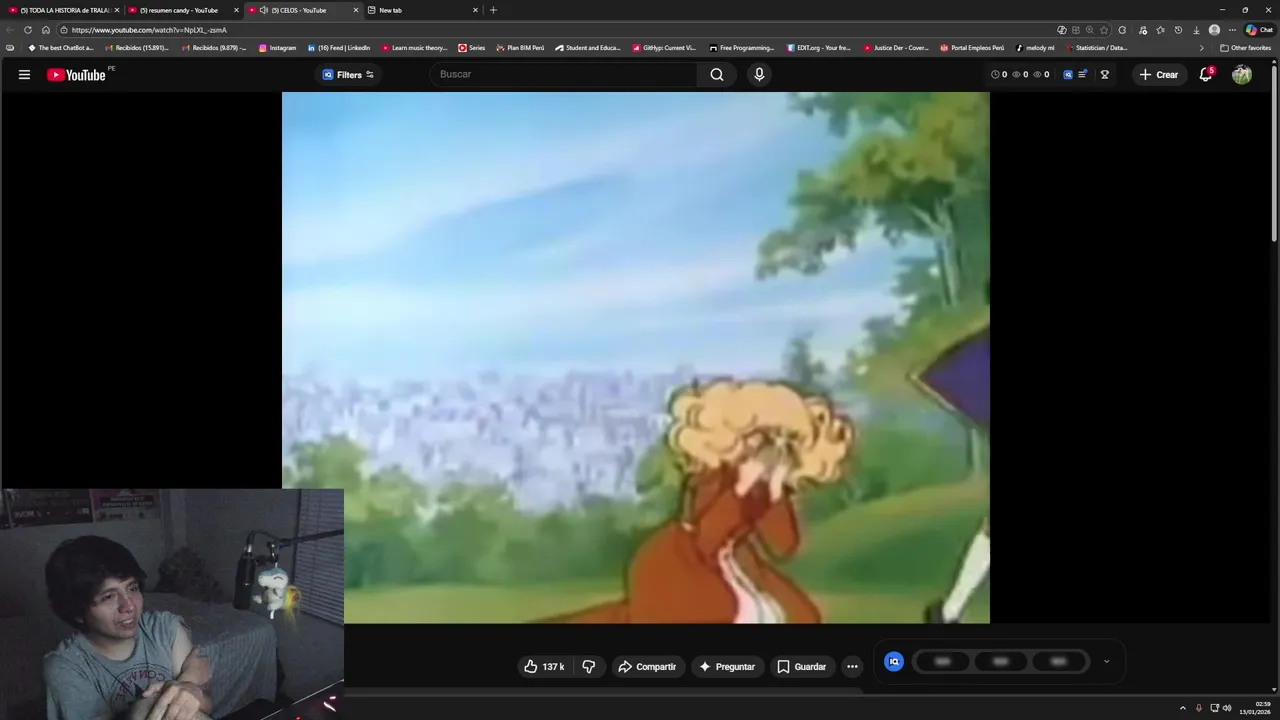
Task: Open the GitHyp bookmark
Action: tap(664, 48)
